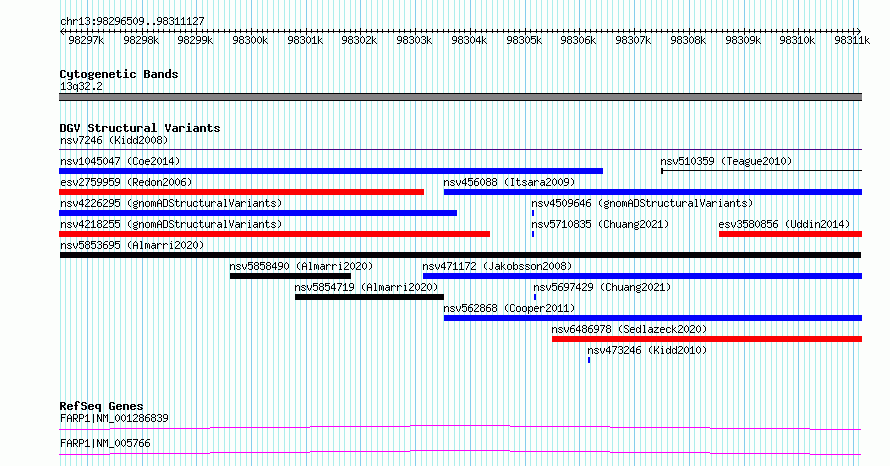The height and width of the screenshot is (466, 890).
Task: Open nsv456088 (Itsara2009) variant label
Action: point(509,182)
